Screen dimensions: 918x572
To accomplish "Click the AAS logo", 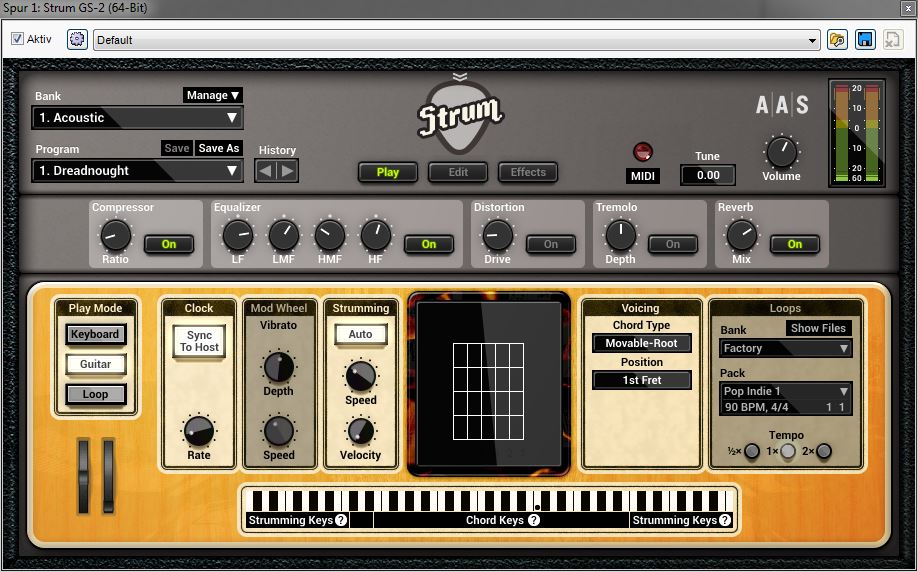I will (x=782, y=105).
